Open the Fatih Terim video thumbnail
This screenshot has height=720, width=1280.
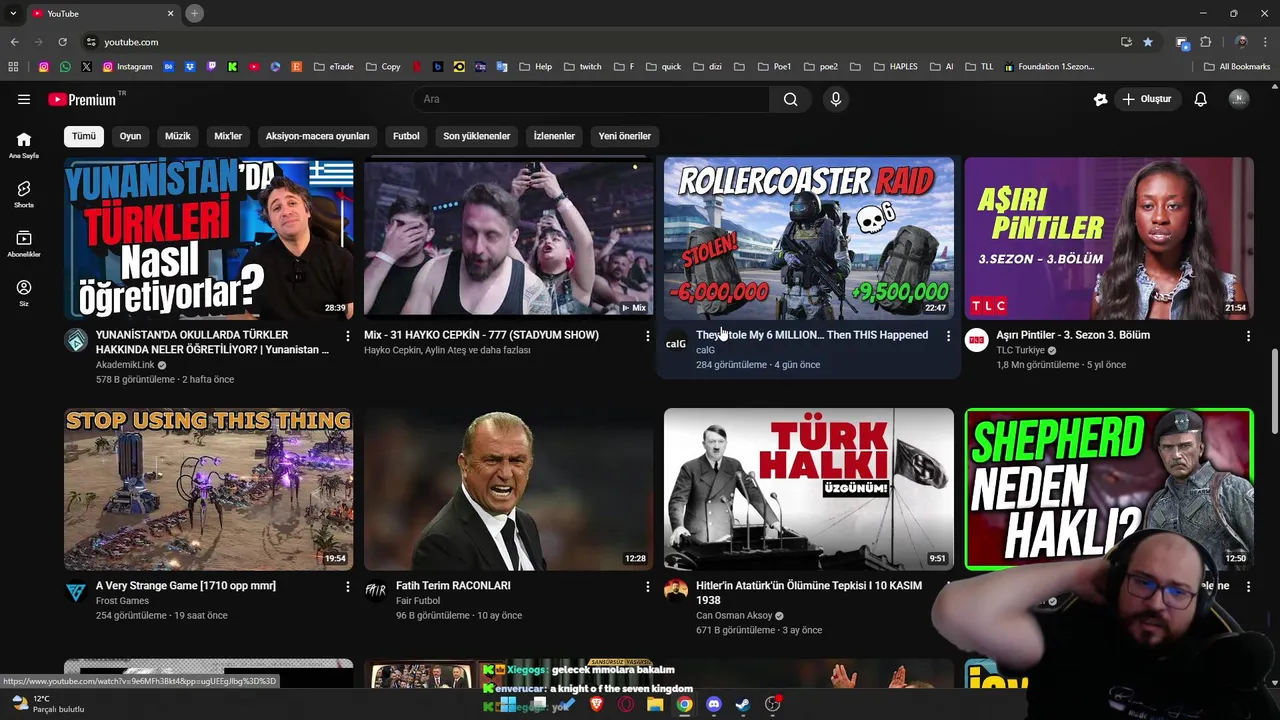[508, 489]
